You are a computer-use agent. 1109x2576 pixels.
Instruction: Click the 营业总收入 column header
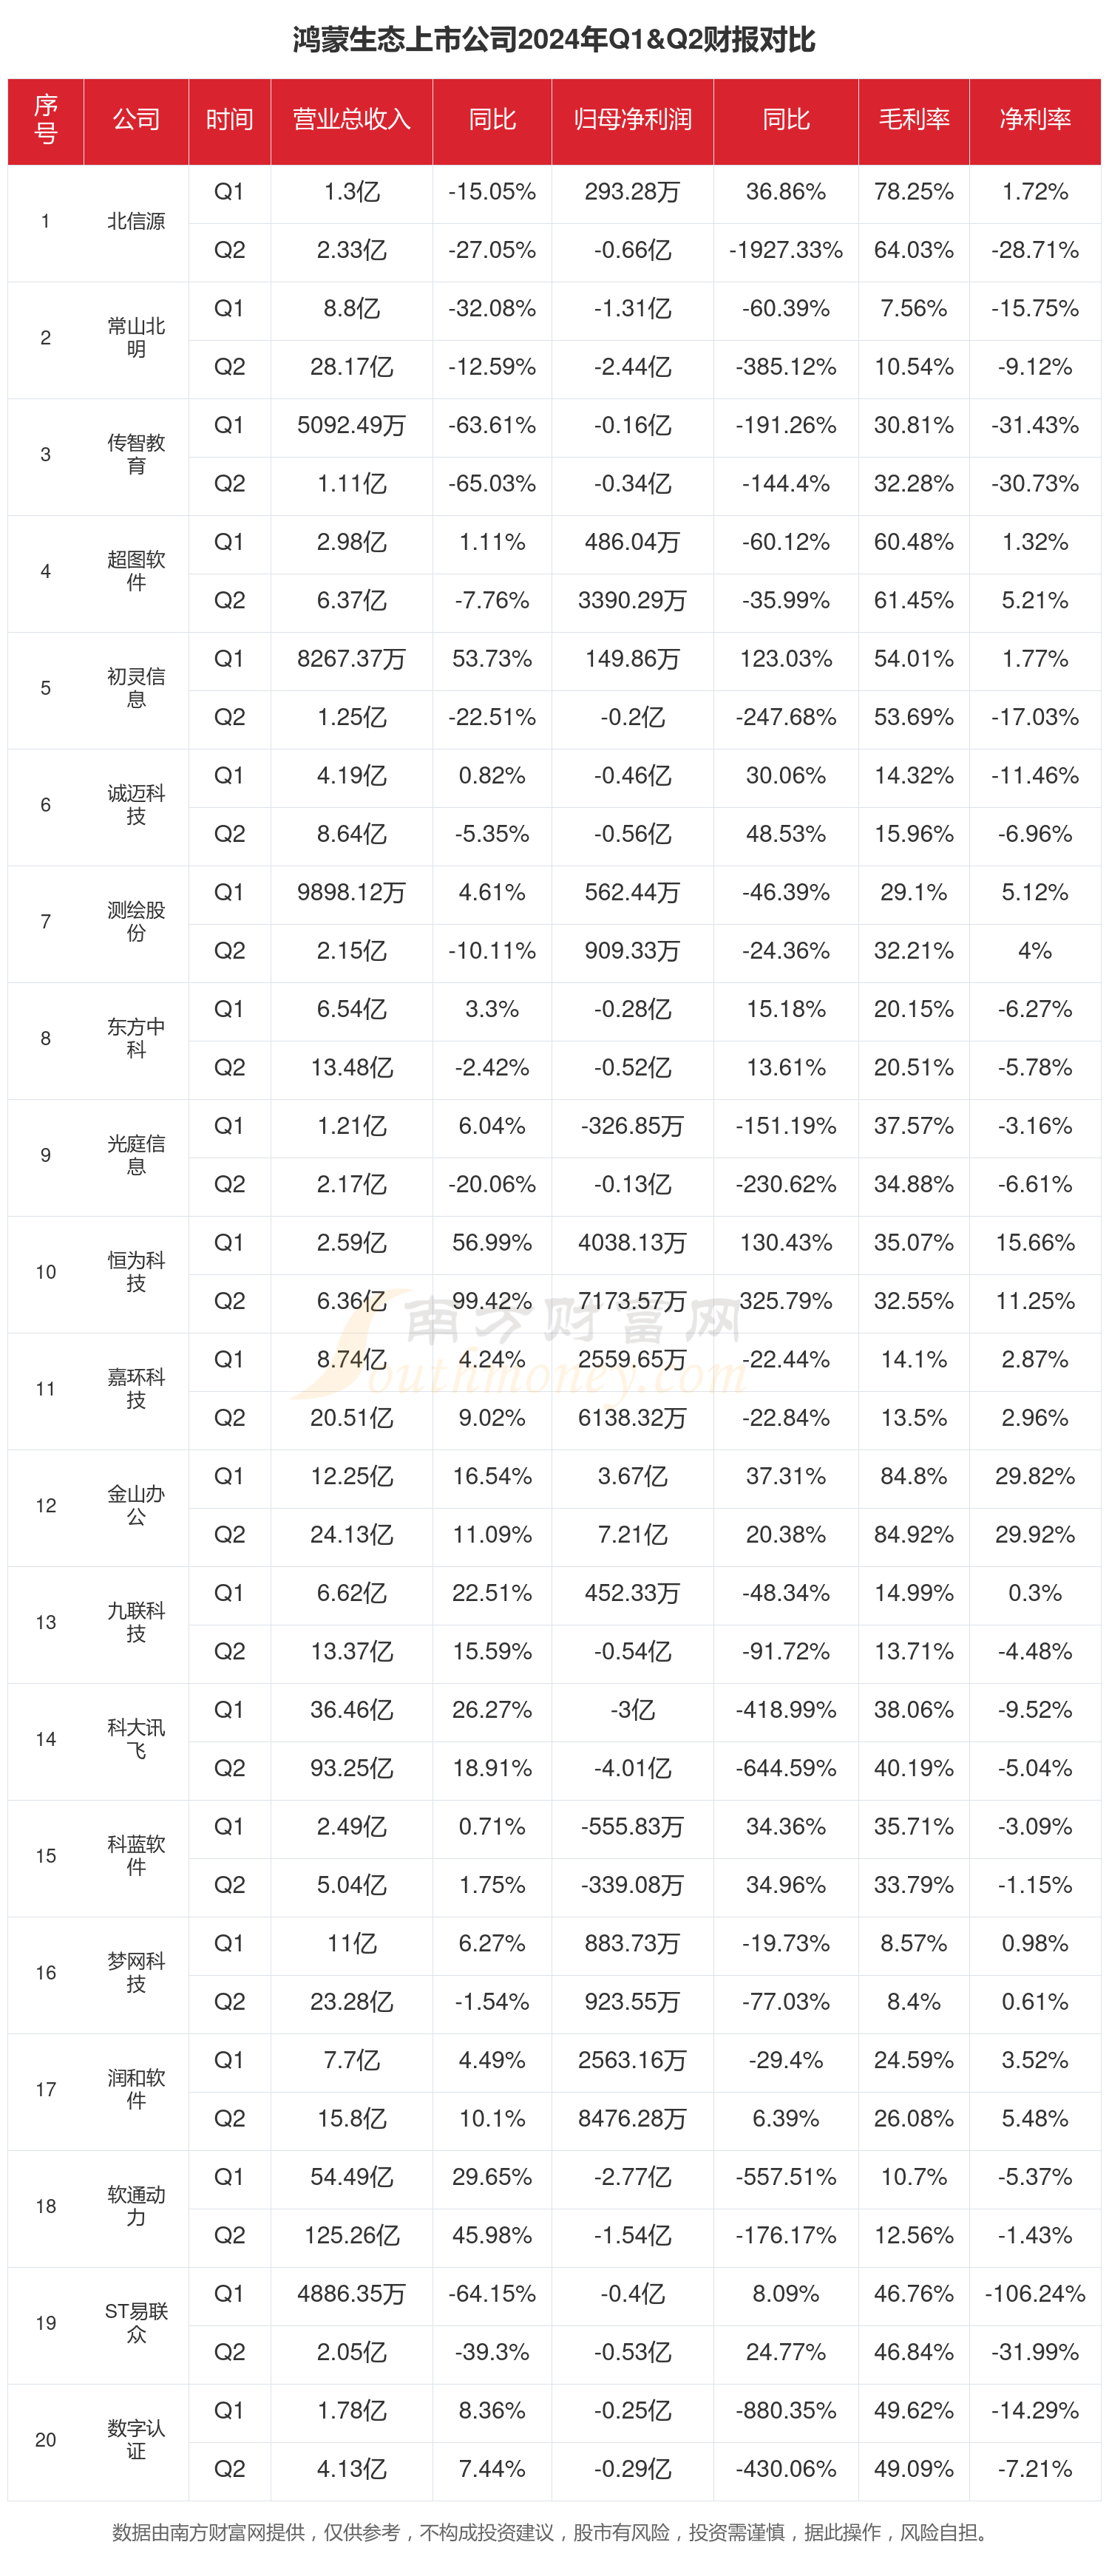click(x=351, y=120)
